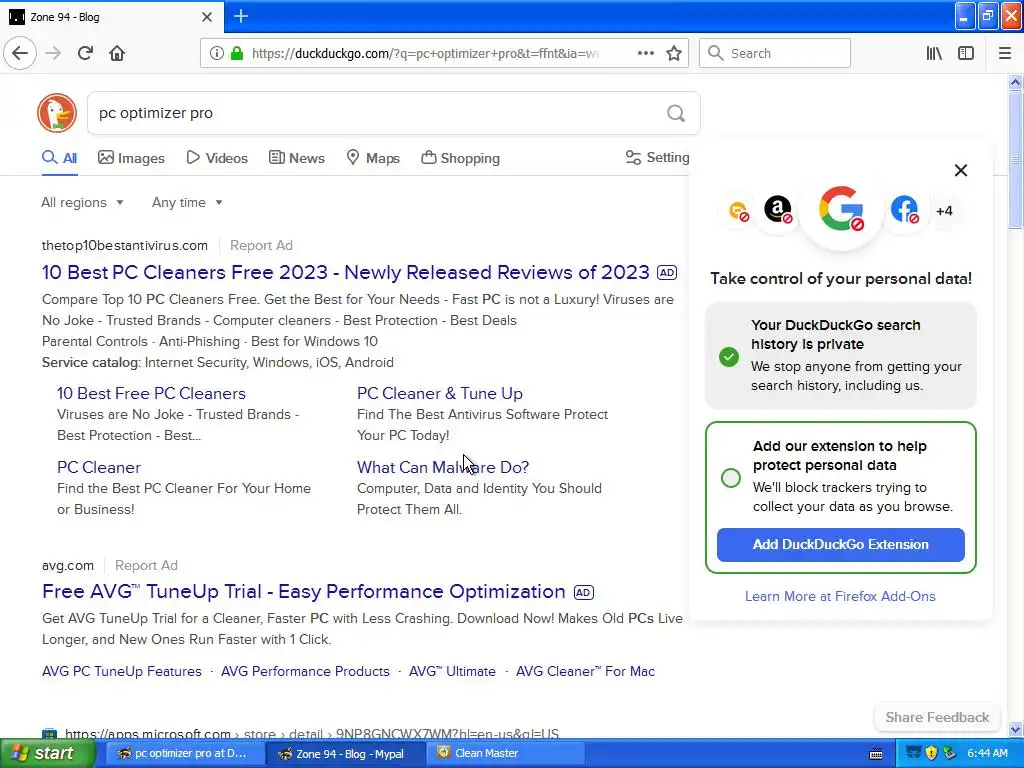
Task: Click the Share Feedback button
Action: click(937, 717)
